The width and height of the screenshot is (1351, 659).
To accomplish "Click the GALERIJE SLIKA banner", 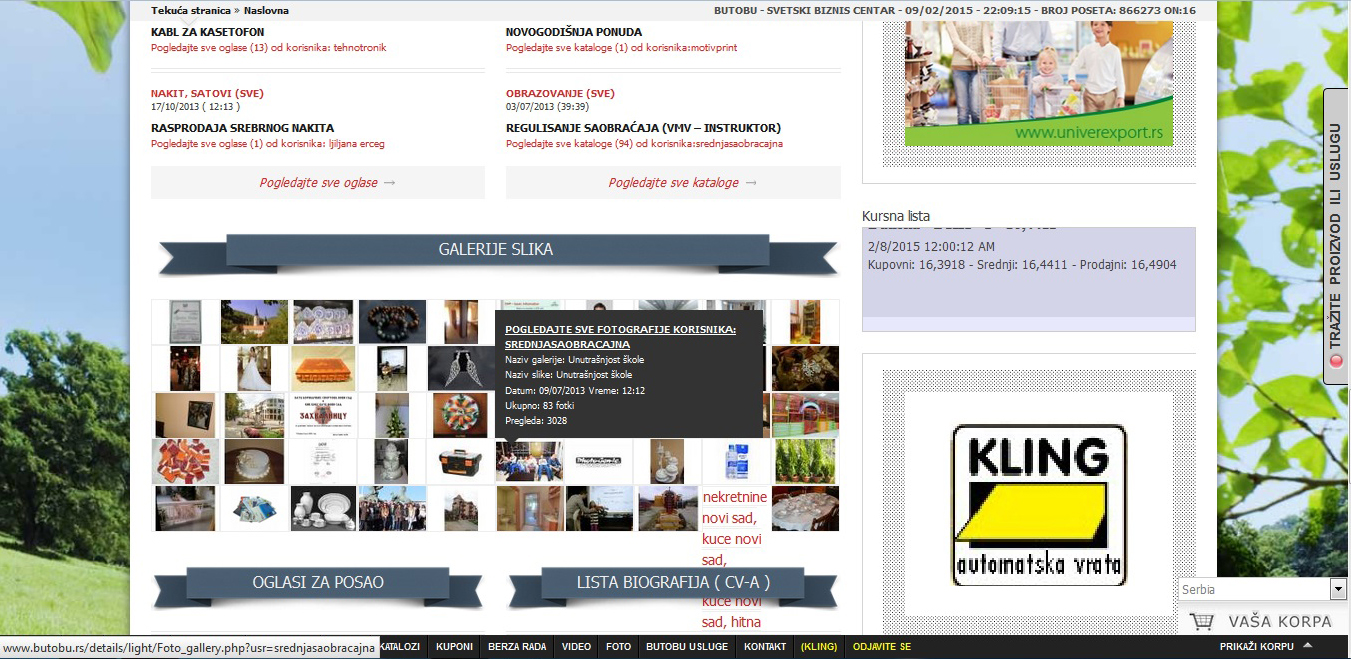I will pos(497,249).
